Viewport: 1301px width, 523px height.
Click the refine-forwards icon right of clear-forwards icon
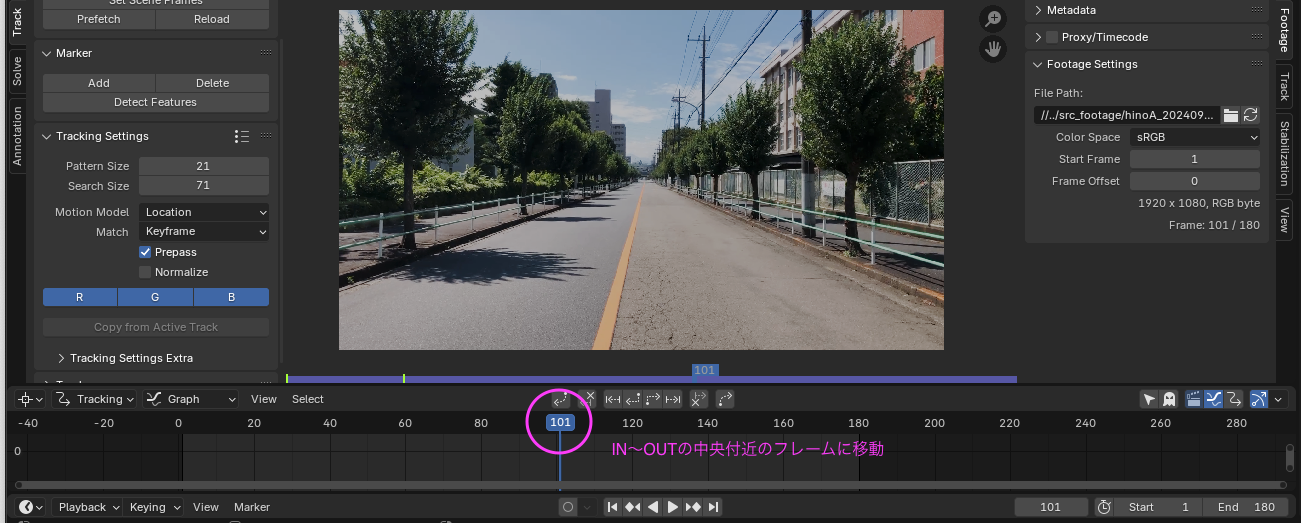tap(725, 399)
